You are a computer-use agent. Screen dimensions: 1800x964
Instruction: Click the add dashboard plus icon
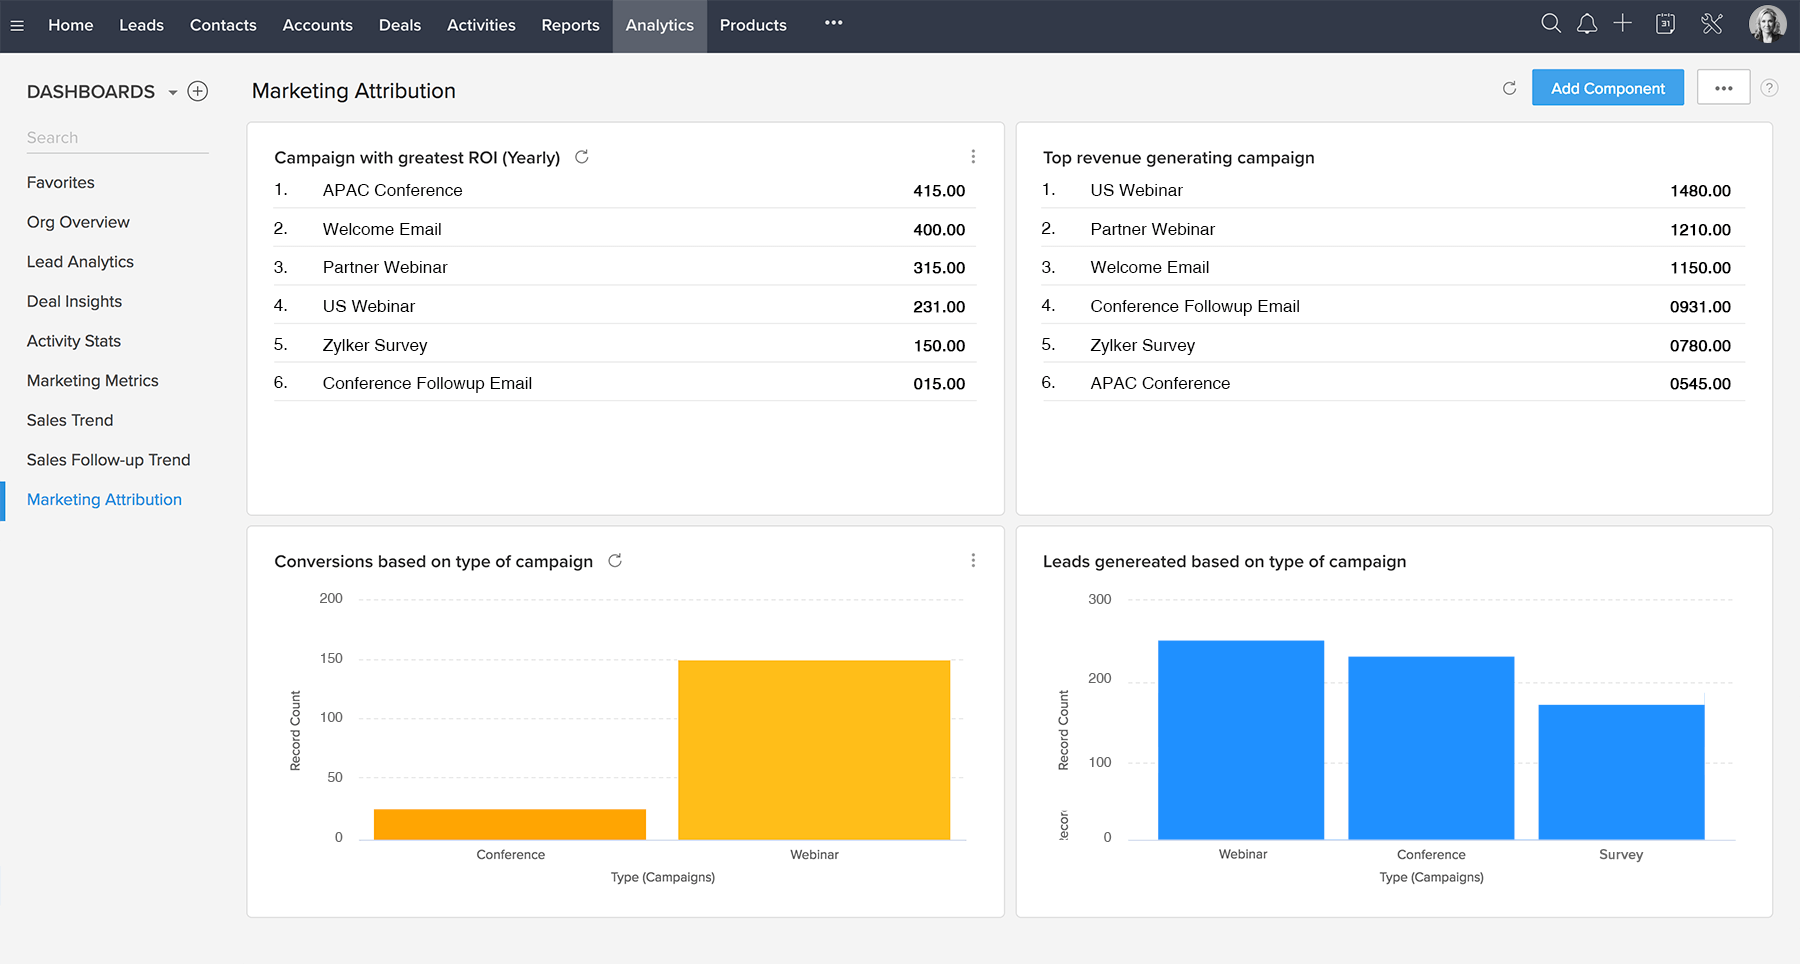tap(198, 92)
